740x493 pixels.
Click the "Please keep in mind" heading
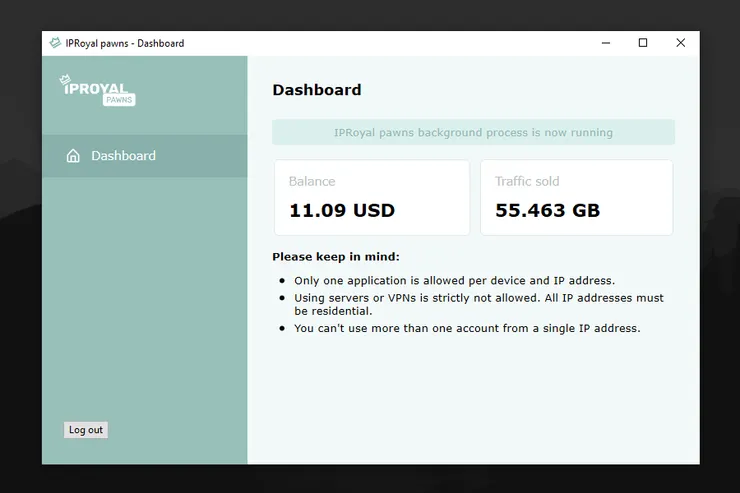point(336,257)
